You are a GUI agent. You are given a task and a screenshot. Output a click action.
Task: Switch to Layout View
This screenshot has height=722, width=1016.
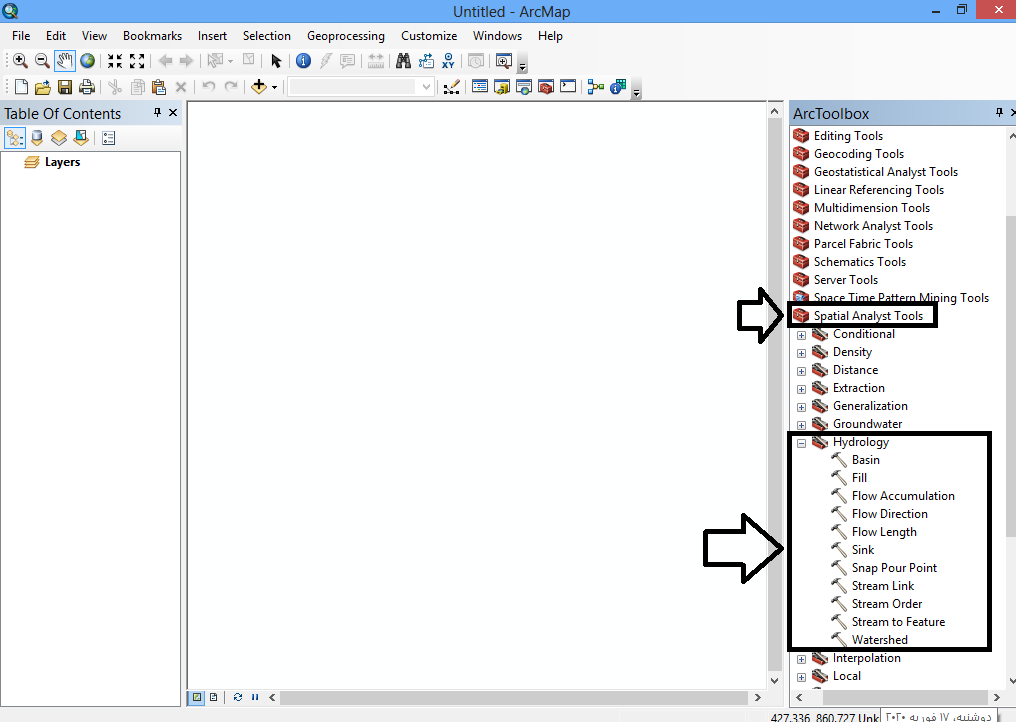point(213,697)
